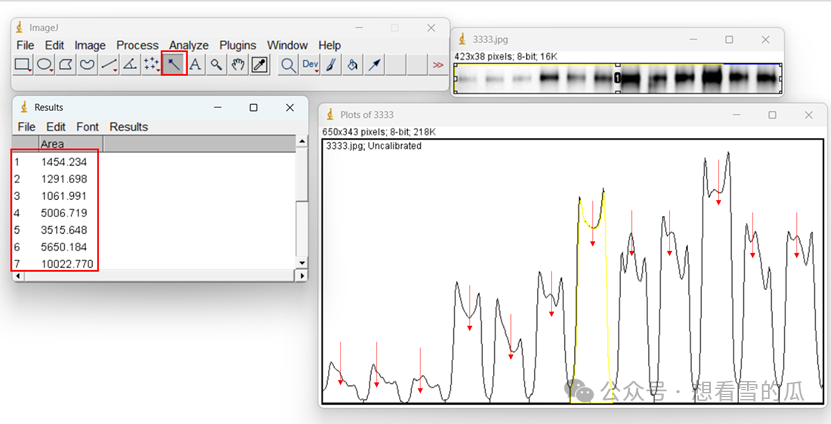Select result row with area 3515.648
831x424 pixels.
point(154,230)
